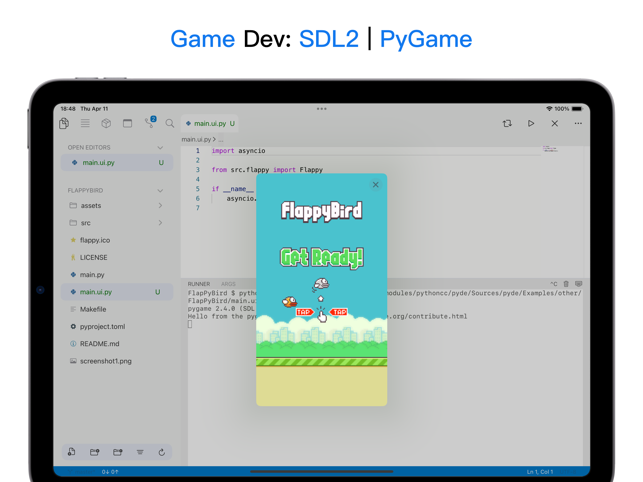
Task: Click the refresh icon in sidebar footer
Action: [162, 452]
